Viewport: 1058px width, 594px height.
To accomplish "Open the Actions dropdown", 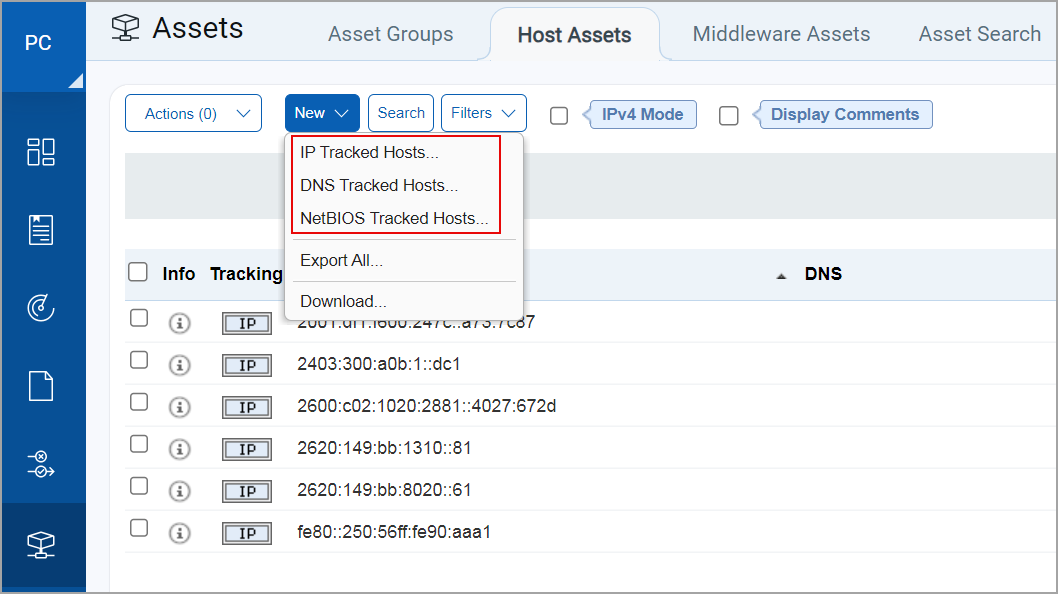I will (x=193, y=113).
